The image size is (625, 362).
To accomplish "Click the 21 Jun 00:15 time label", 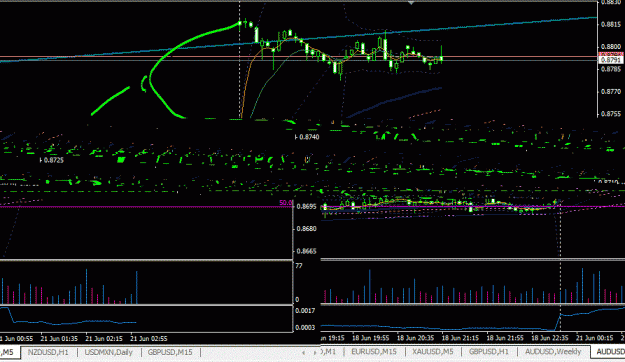I will (594, 338).
